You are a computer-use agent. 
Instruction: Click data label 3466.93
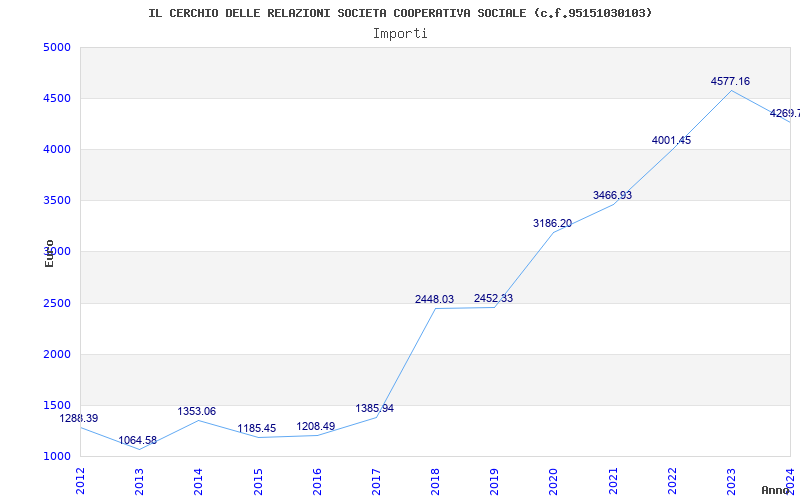click(x=612, y=195)
